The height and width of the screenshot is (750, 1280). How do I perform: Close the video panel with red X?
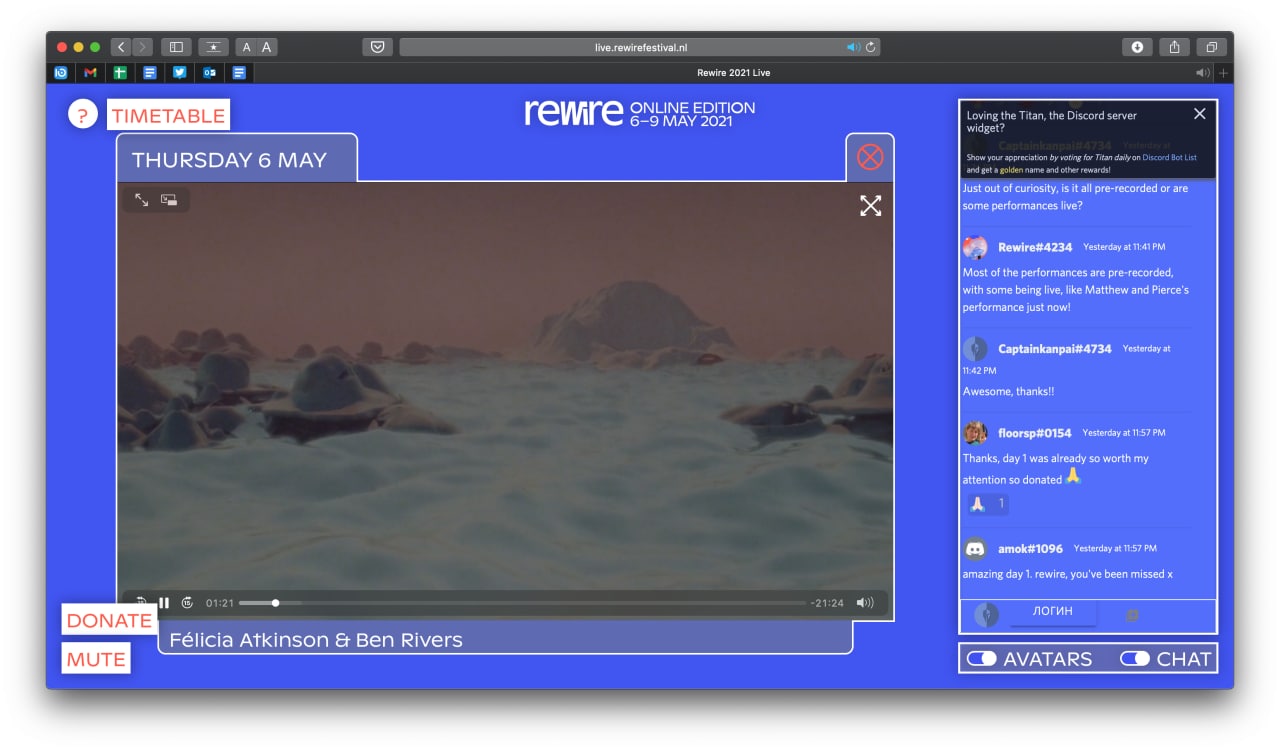(x=870, y=157)
